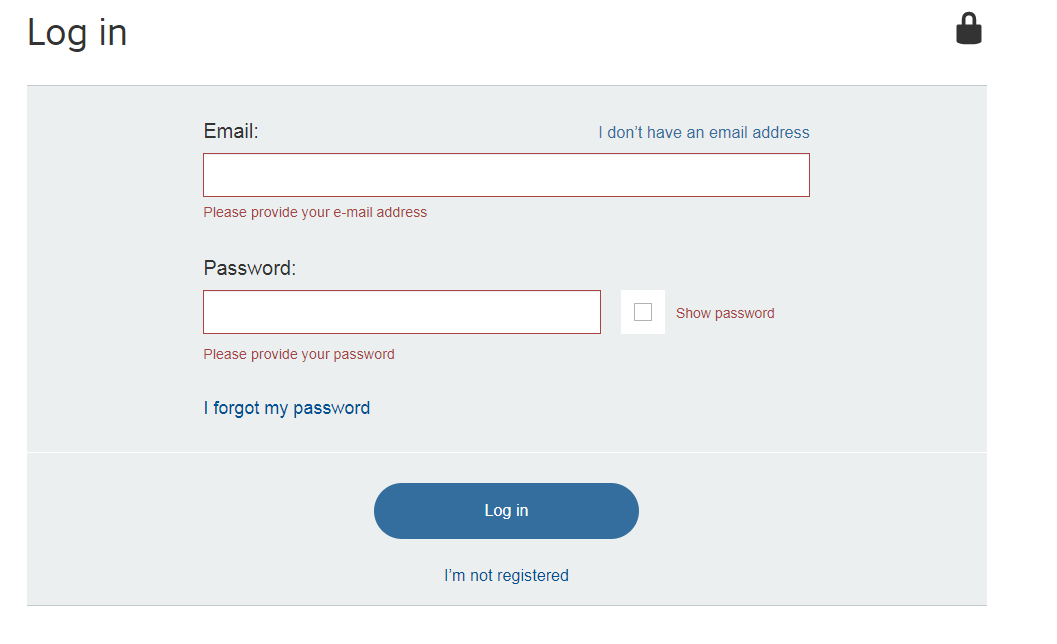This screenshot has height=644, width=1057.
Task: Tick the Show password checkbox
Action: (643, 312)
